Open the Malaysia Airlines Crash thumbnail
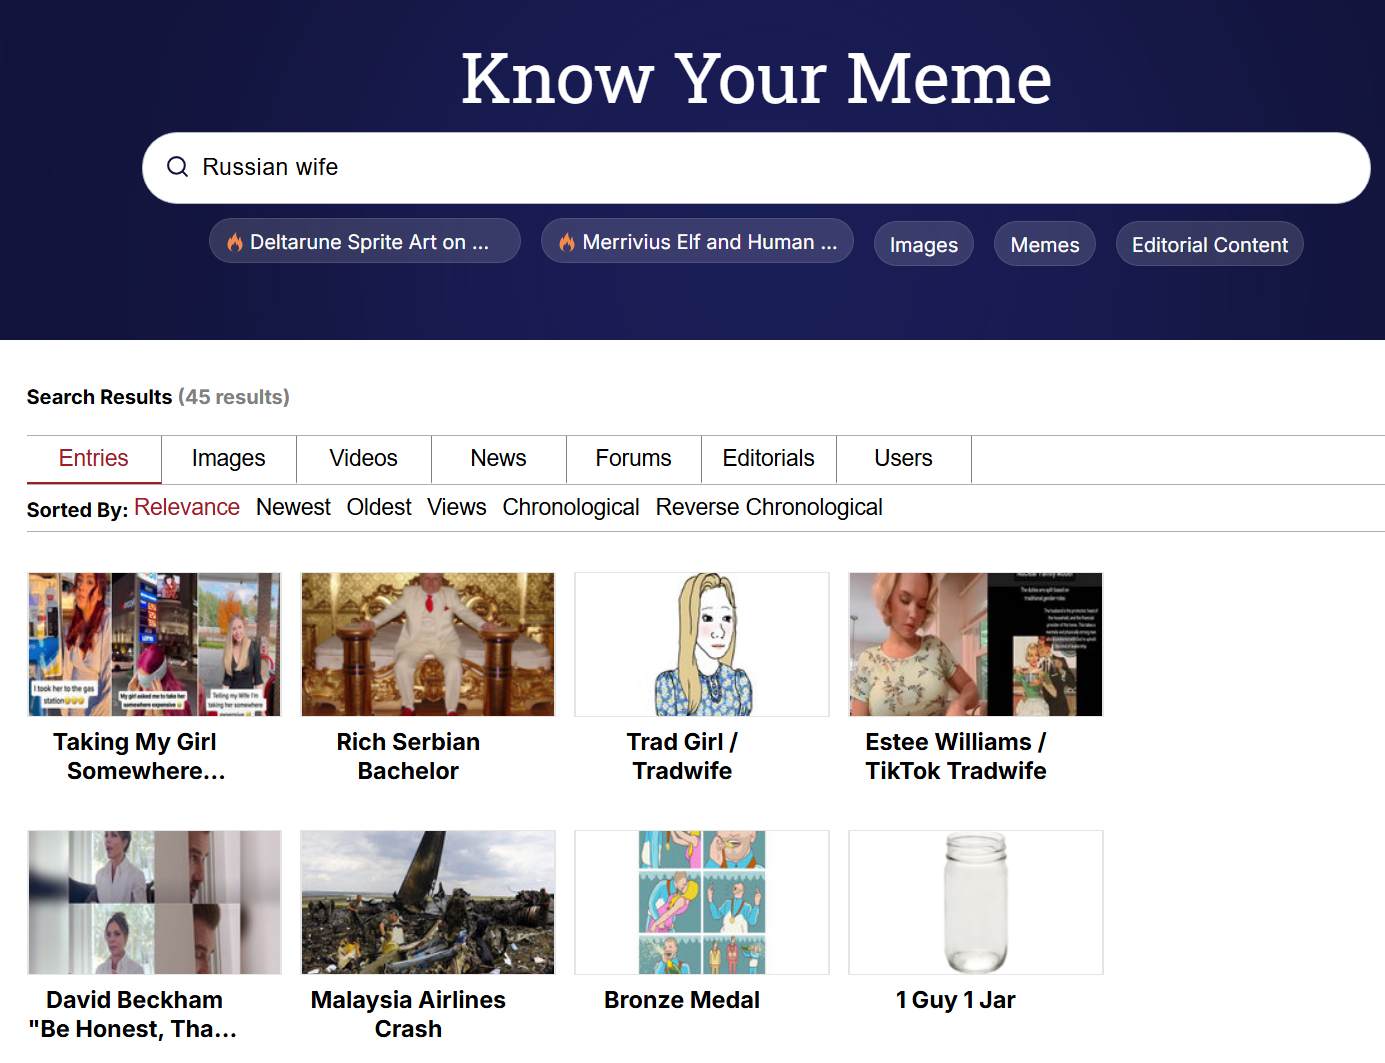 [x=428, y=902]
